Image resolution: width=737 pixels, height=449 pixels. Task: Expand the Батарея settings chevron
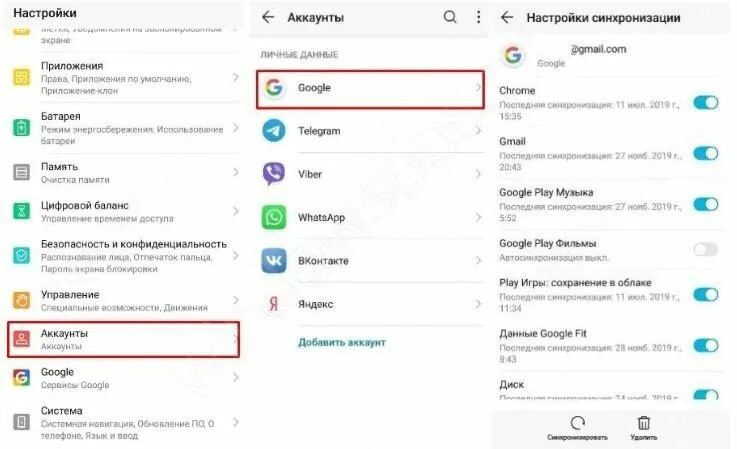pyautogui.click(x=236, y=128)
